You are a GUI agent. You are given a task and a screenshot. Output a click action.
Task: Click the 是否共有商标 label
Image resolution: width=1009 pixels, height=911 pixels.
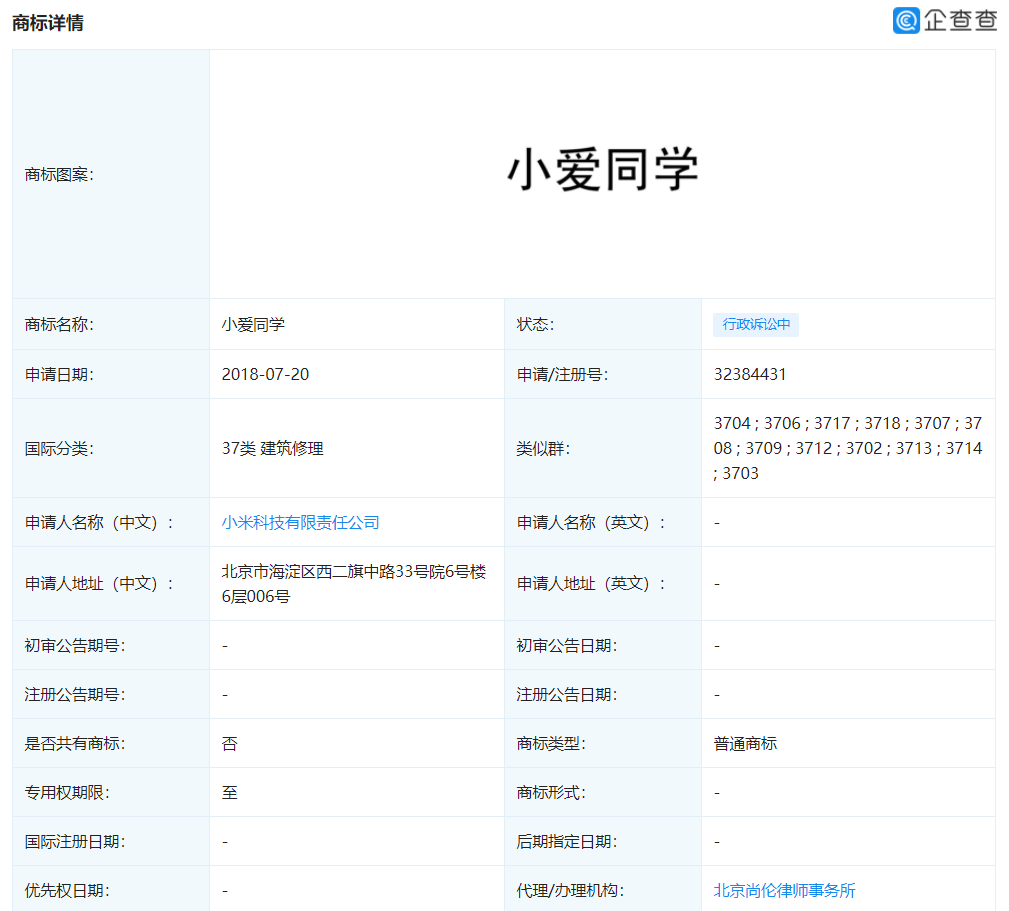point(75,744)
